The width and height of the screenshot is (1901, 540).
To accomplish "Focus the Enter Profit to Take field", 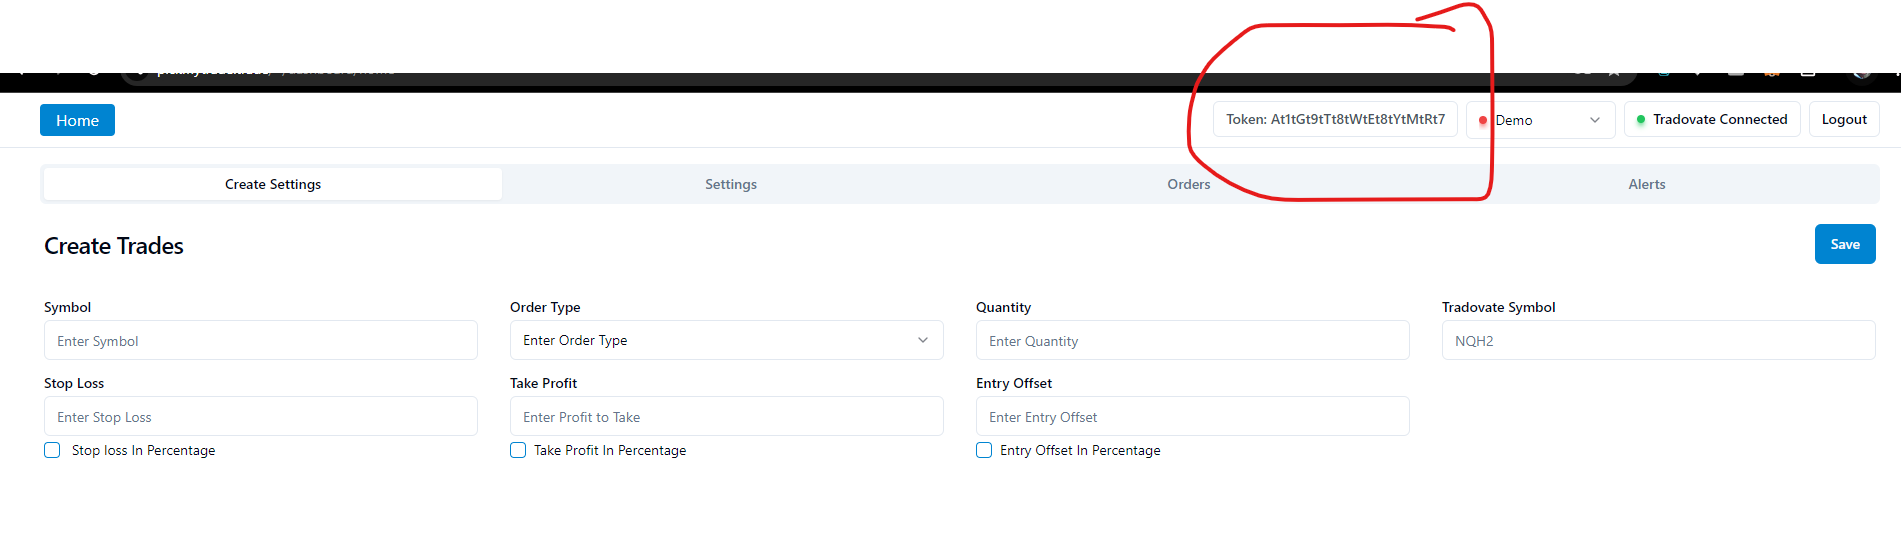I will point(727,416).
